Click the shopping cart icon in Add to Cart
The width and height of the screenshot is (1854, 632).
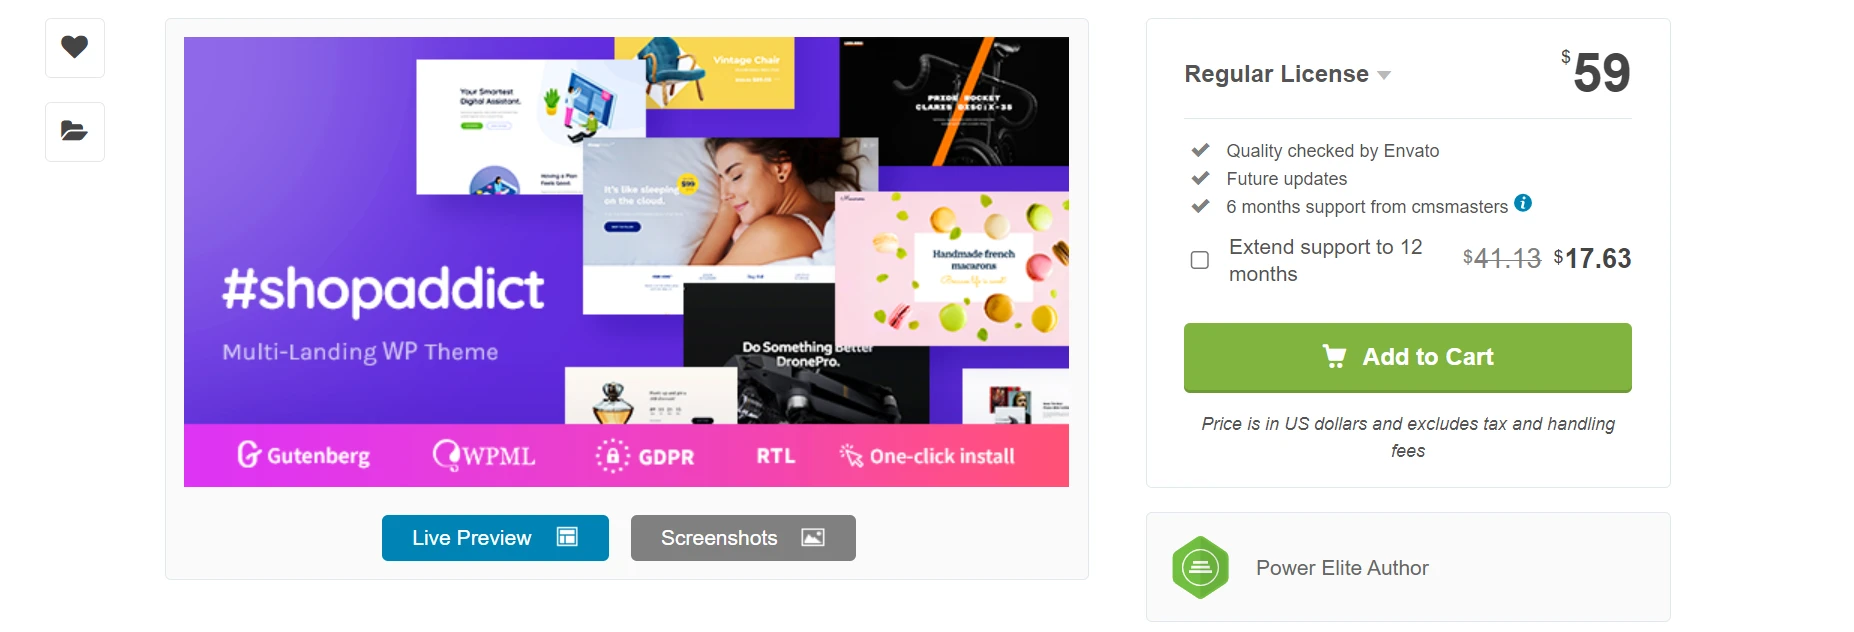point(1334,356)
